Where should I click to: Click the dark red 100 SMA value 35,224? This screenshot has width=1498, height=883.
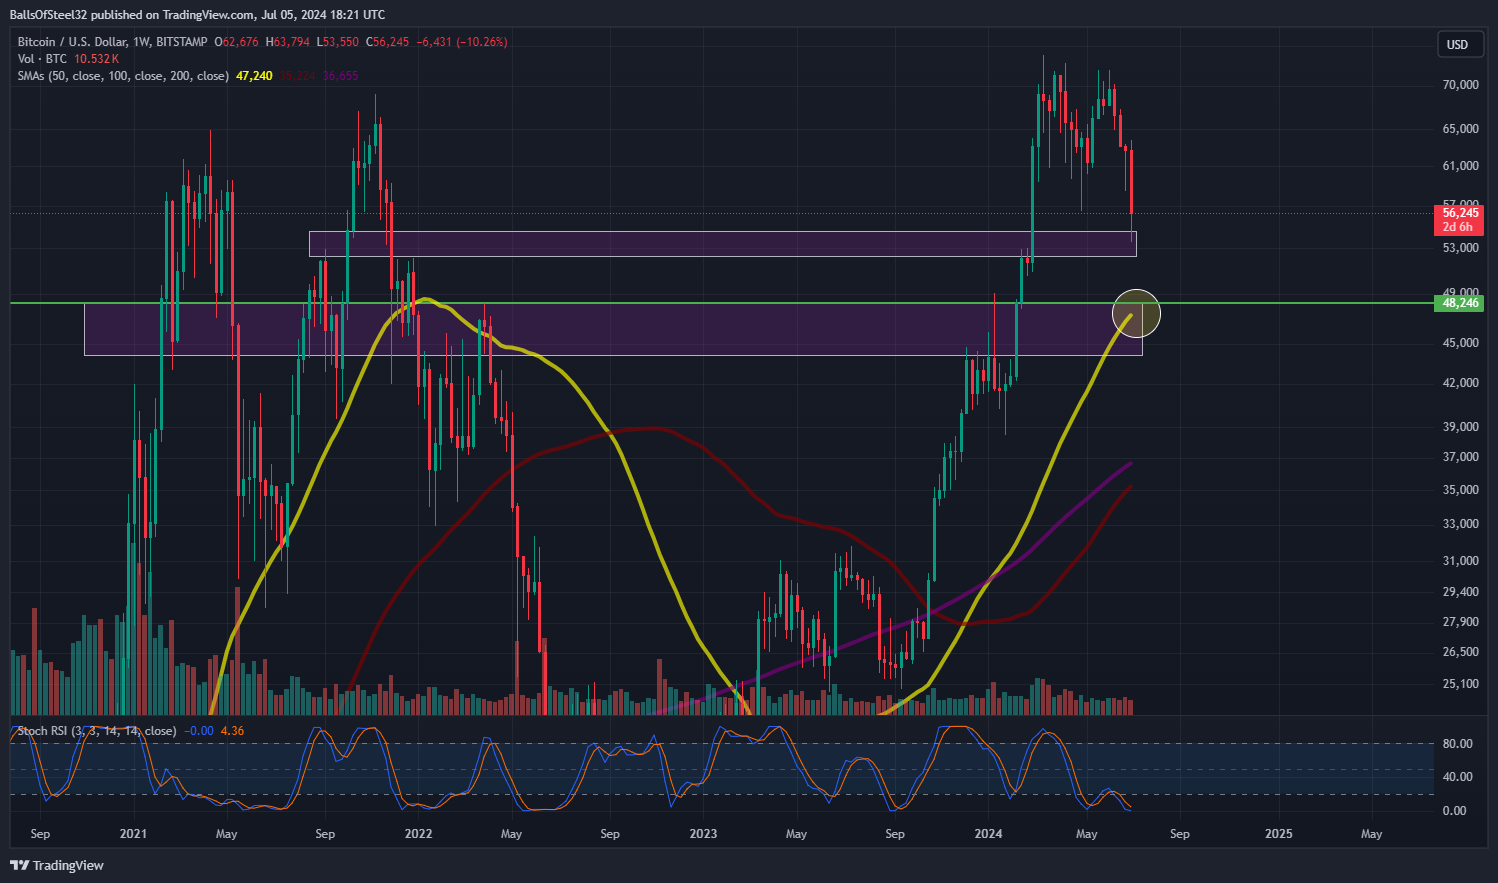[x=297, y=76]
